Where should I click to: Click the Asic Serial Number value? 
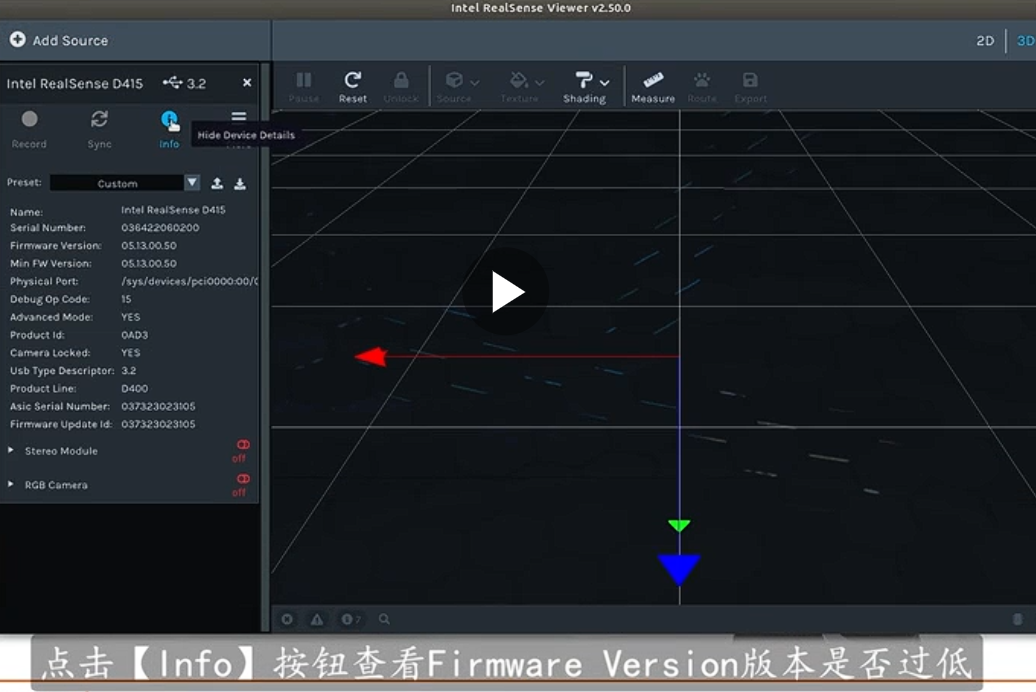[158, 406]
